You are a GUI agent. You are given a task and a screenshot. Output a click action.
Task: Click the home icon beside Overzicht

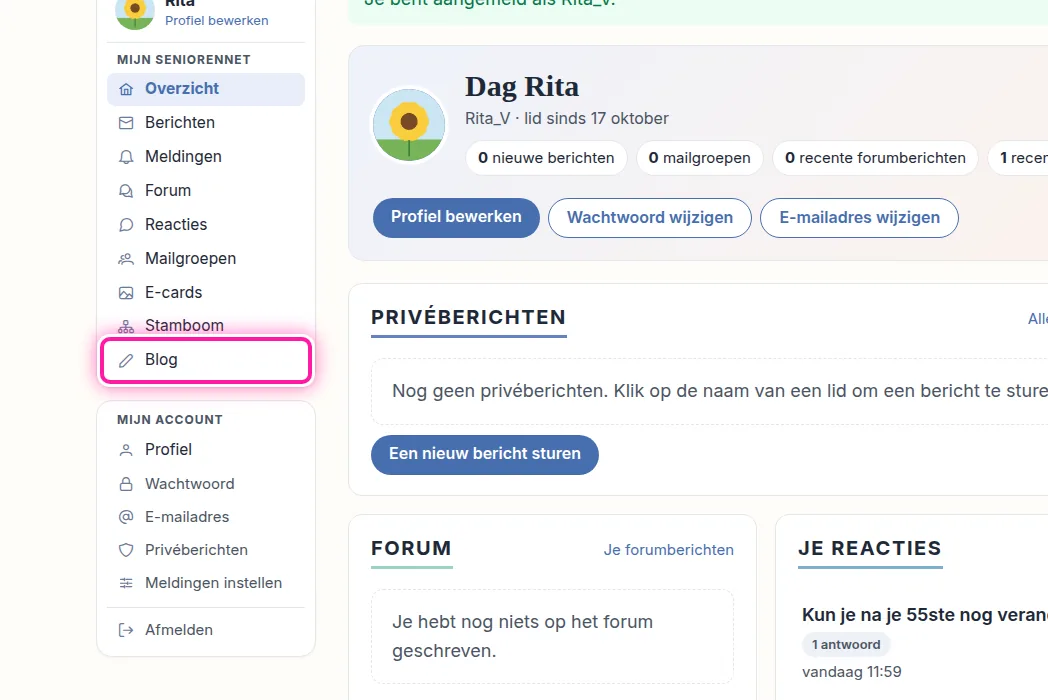126,89
